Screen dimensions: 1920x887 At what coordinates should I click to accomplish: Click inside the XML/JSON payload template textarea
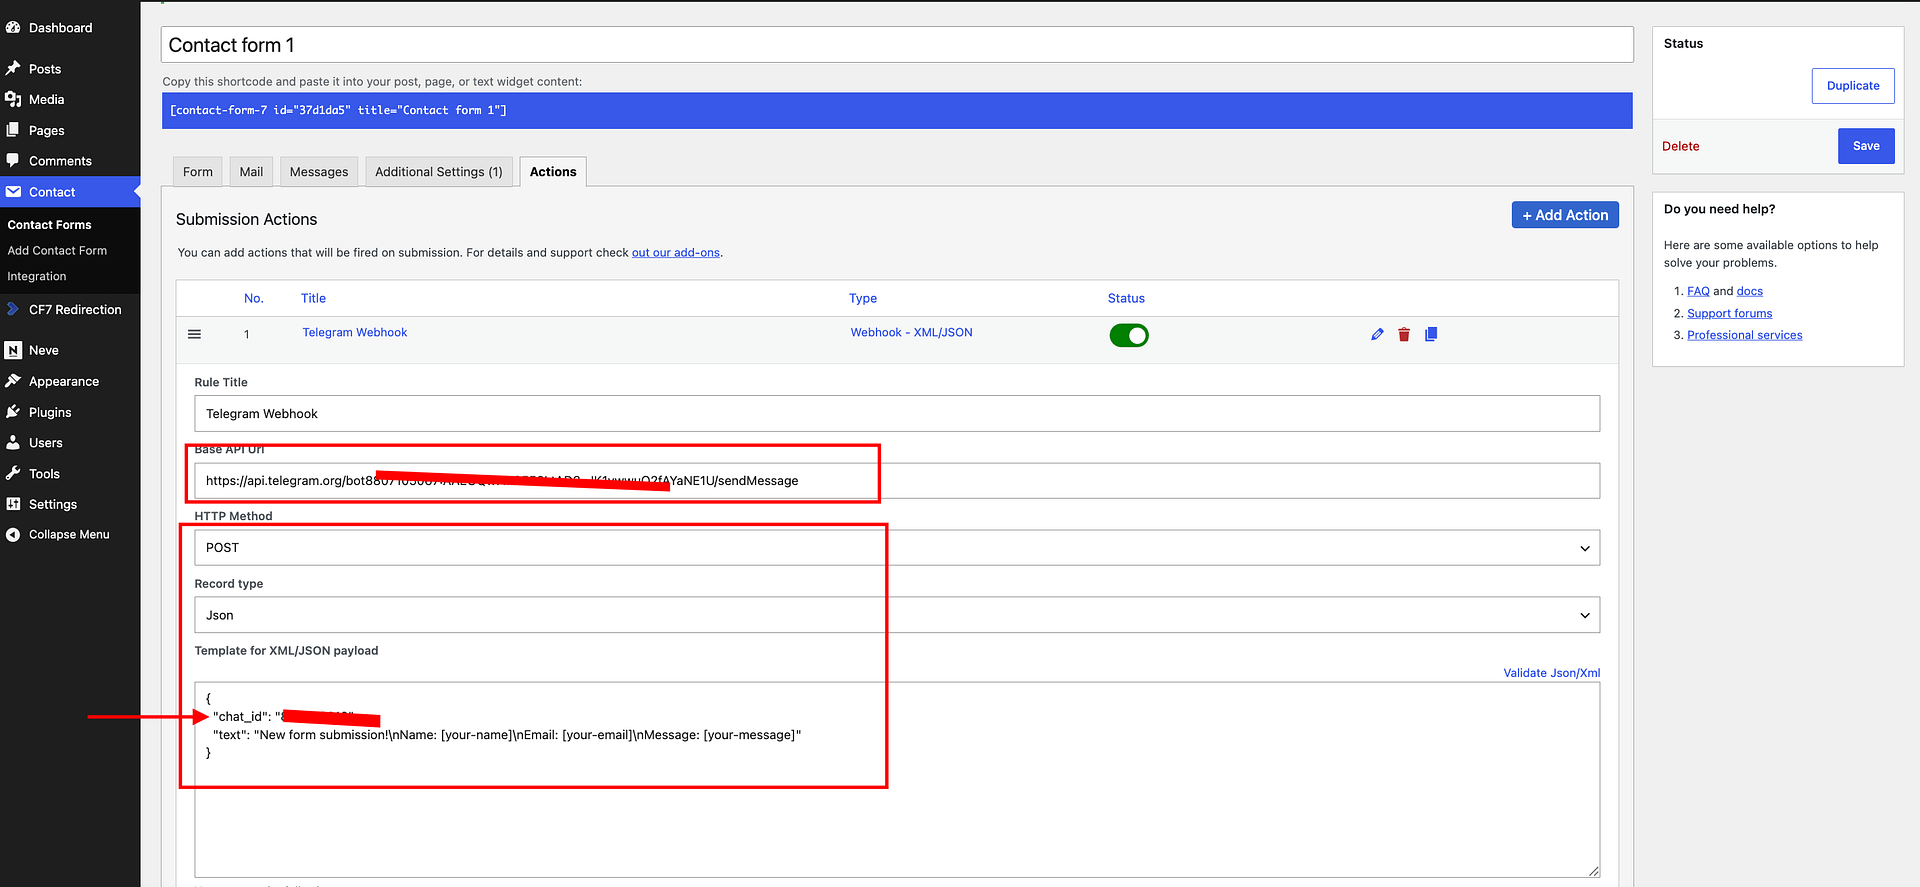(897, 780)
